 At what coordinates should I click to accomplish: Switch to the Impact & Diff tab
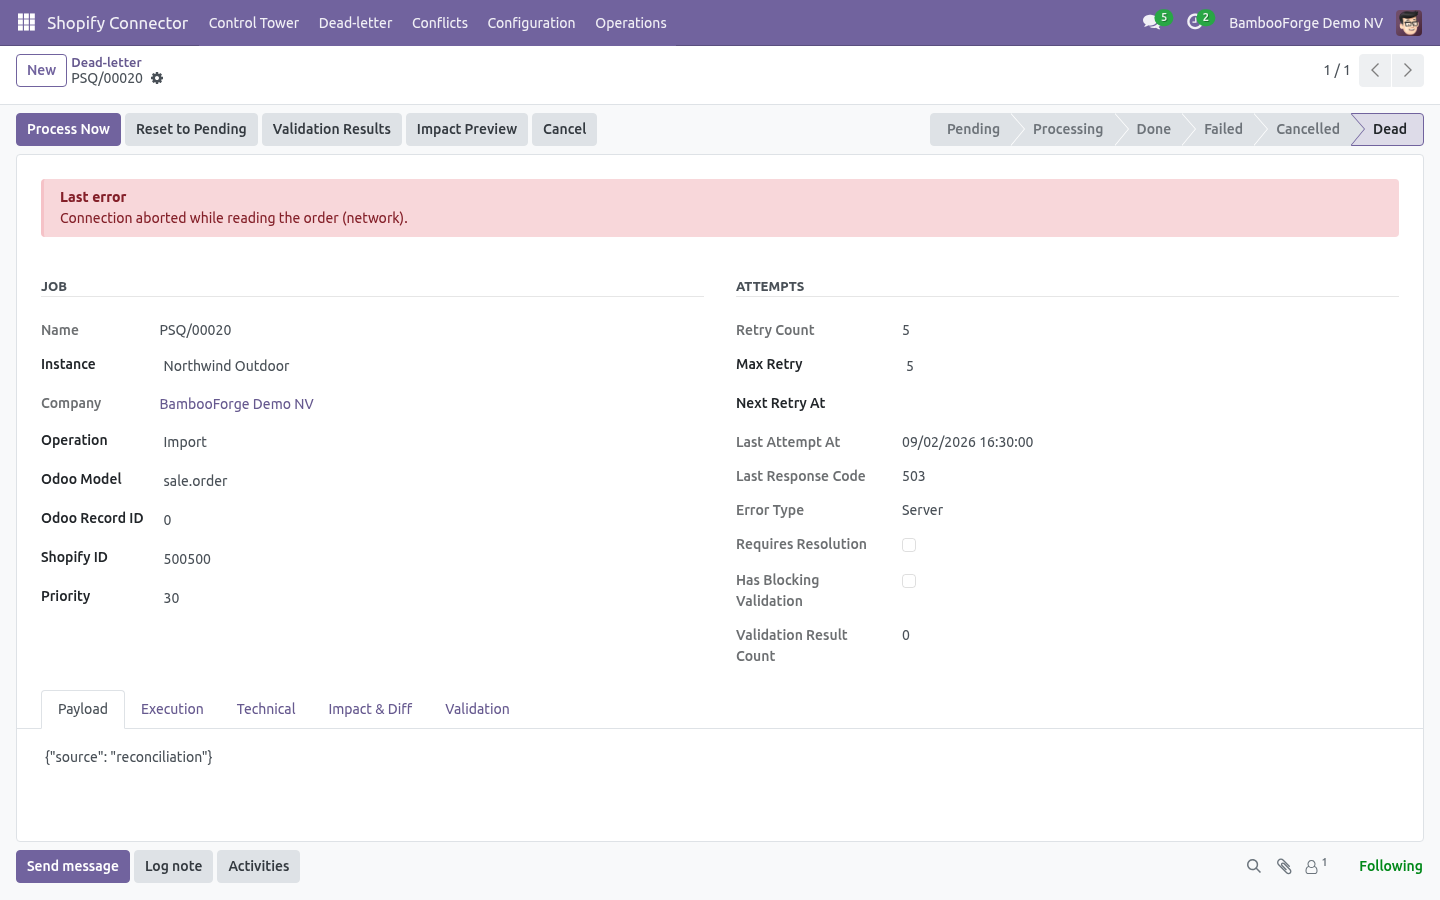coord(370,709)
